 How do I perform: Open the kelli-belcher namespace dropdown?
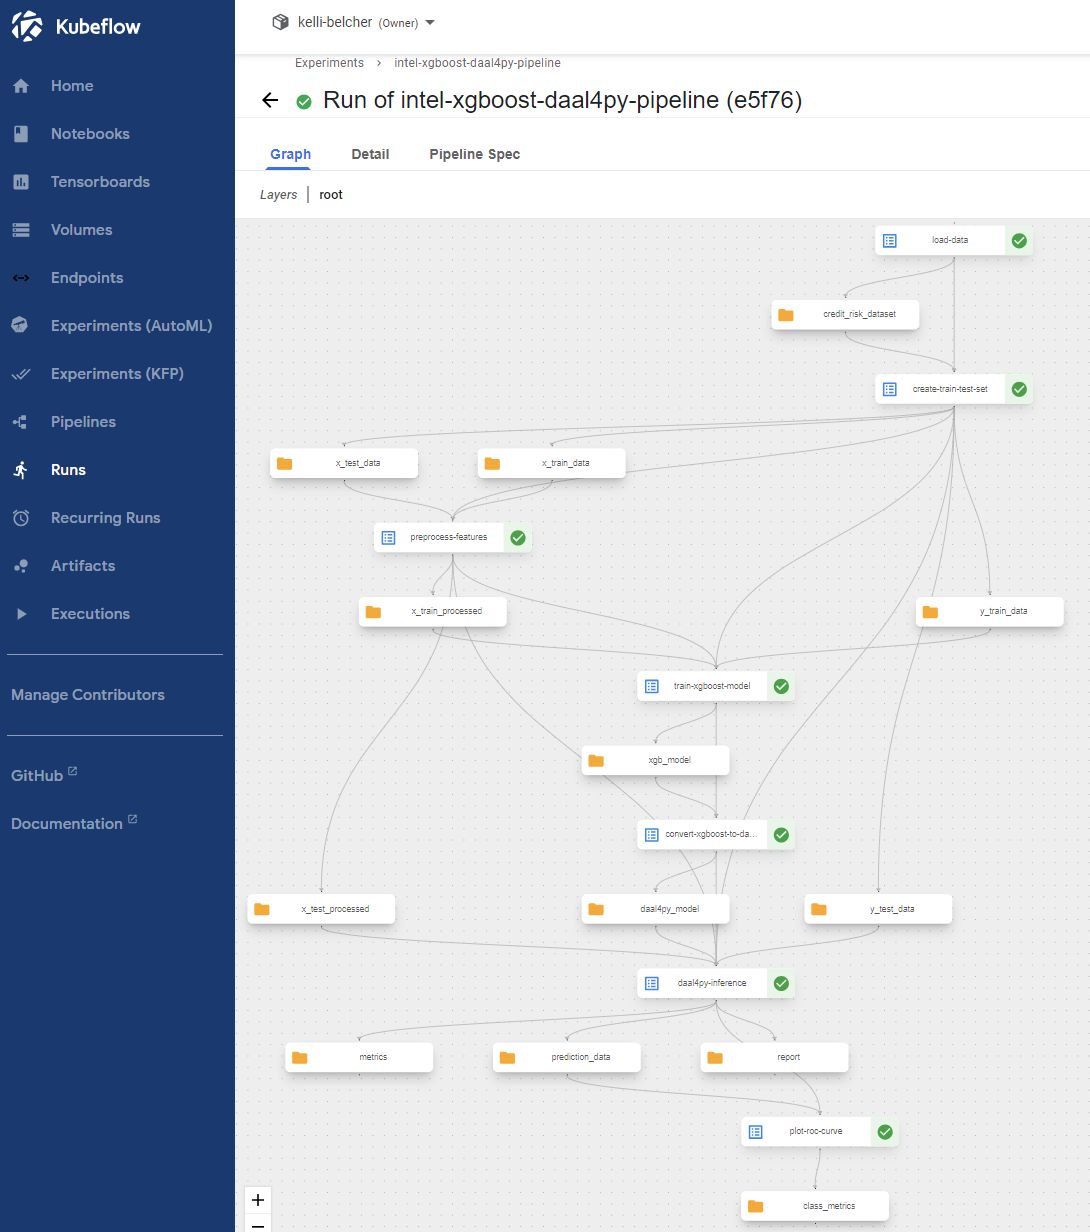click(354, 22)
